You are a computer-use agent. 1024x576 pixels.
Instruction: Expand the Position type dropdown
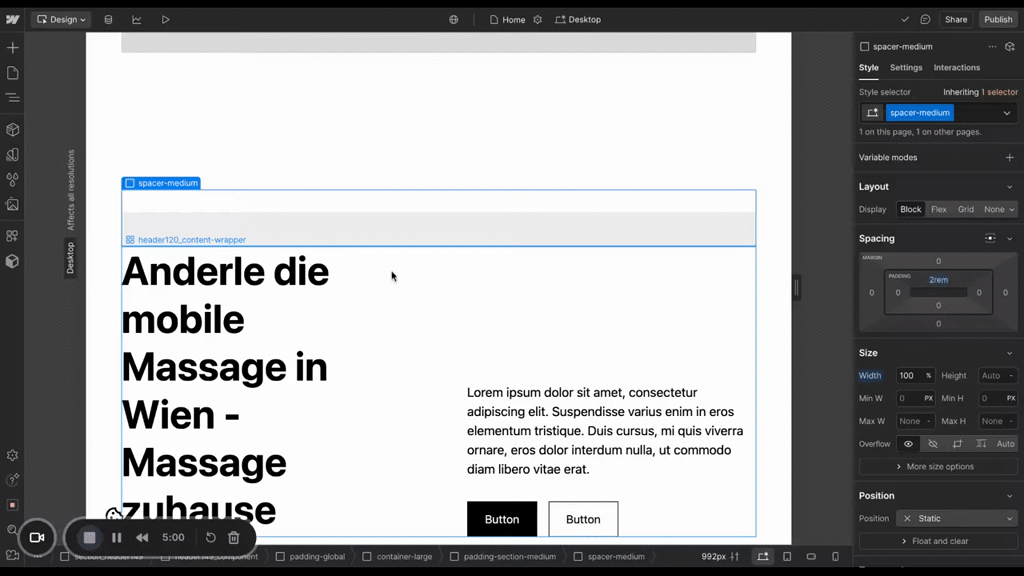pos(956,518)
